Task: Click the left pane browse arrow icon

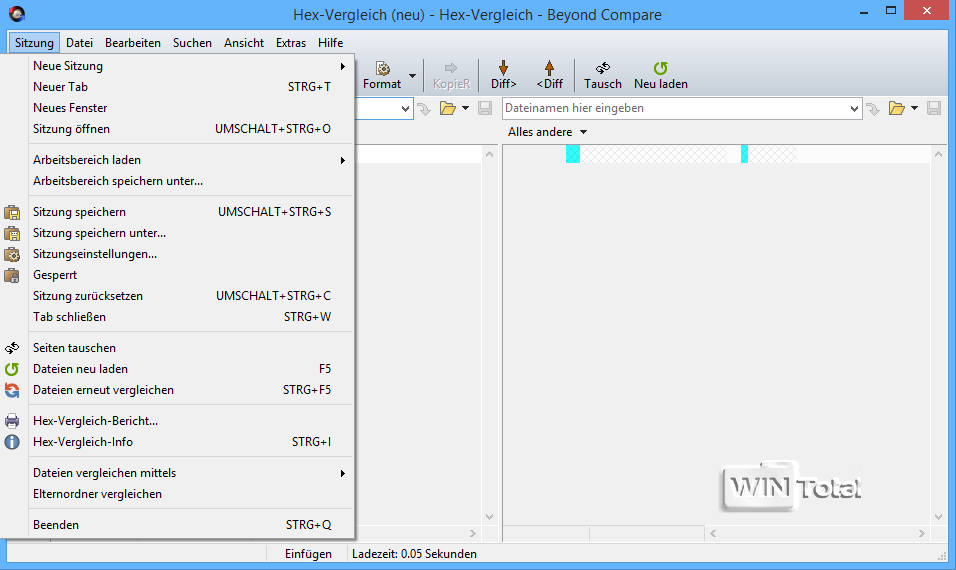Action: tap(424, 109)
